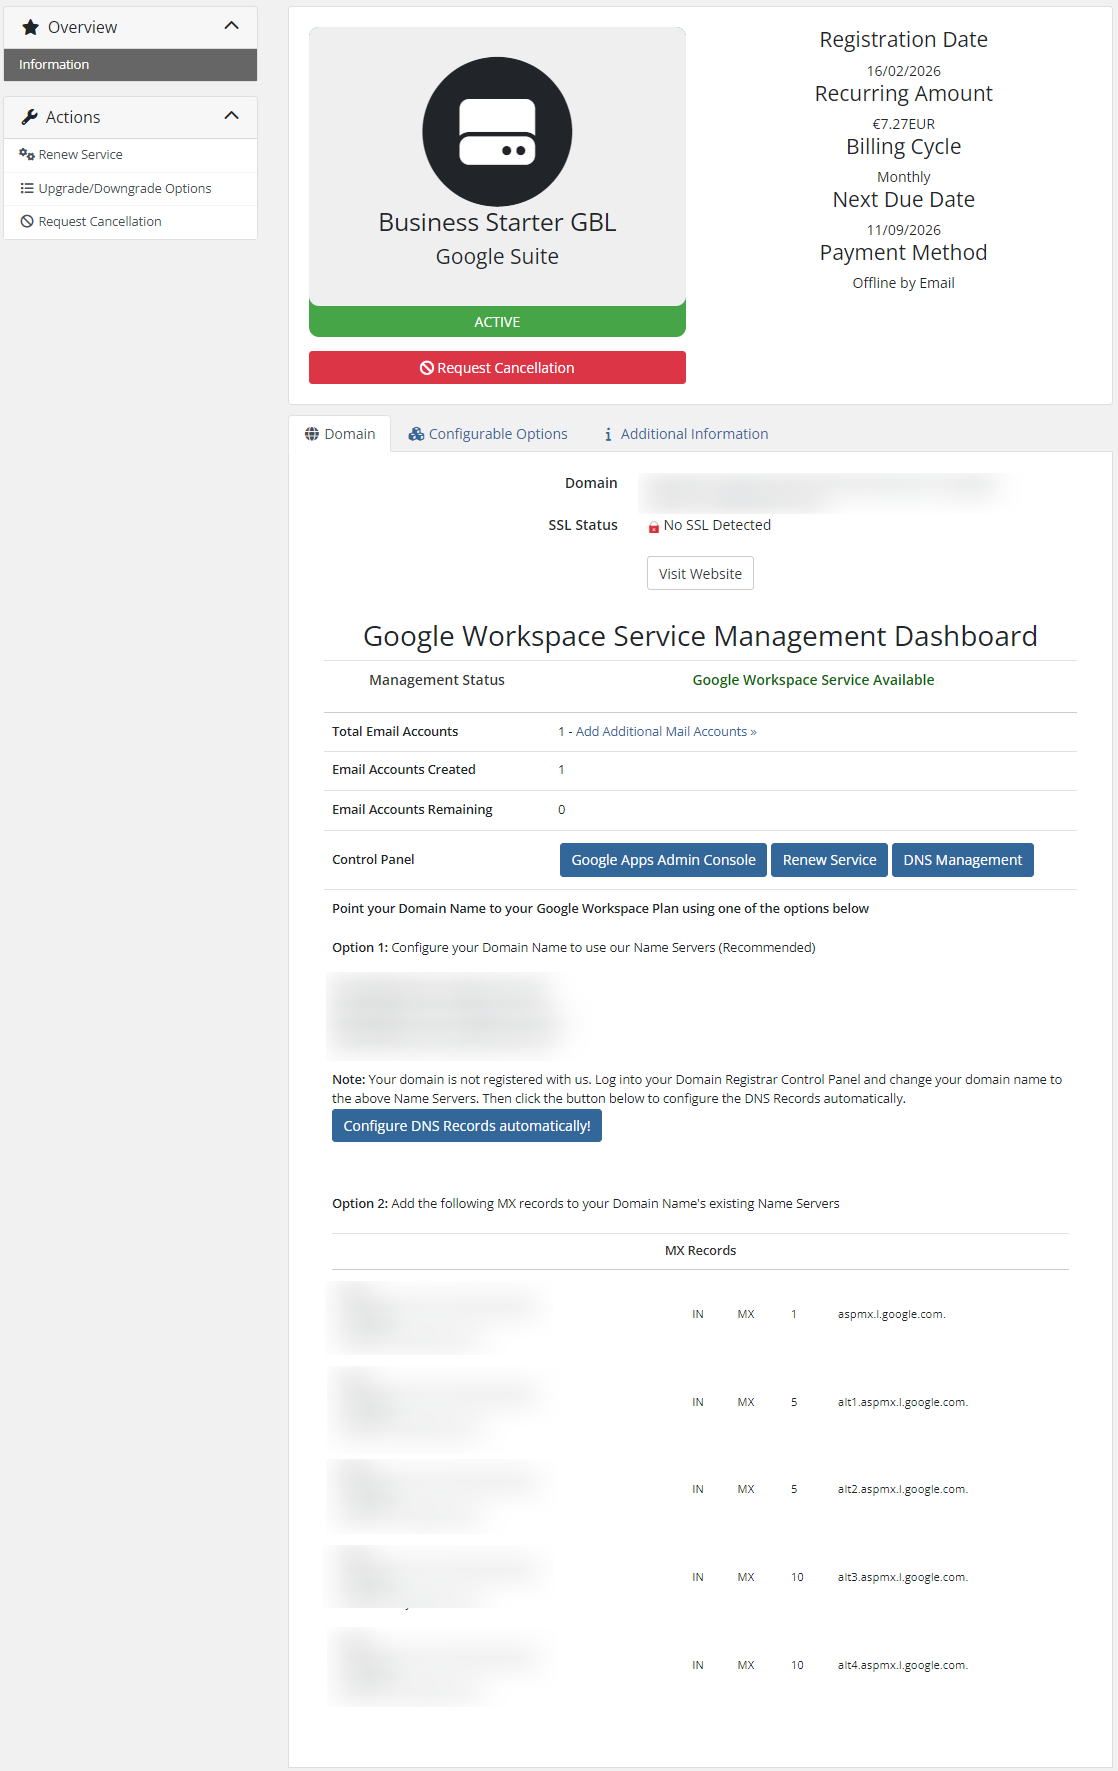This screenshot has height=1771, width=1118.
Task: Click the No SSL Detected text
Action: pyautogui.click(x=717, y=525)
